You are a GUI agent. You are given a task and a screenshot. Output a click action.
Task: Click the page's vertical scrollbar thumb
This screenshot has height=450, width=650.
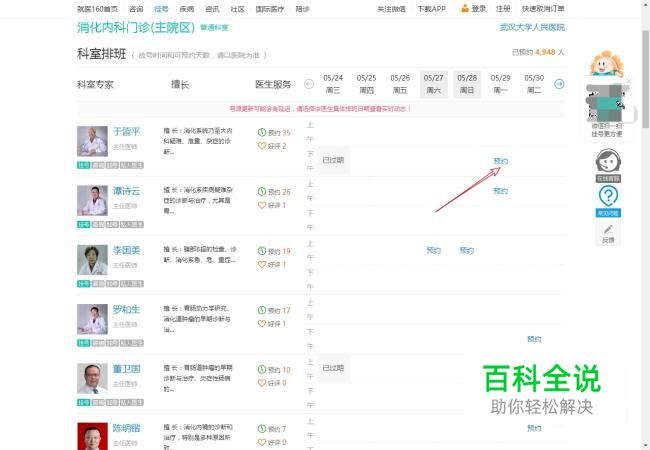645,79
